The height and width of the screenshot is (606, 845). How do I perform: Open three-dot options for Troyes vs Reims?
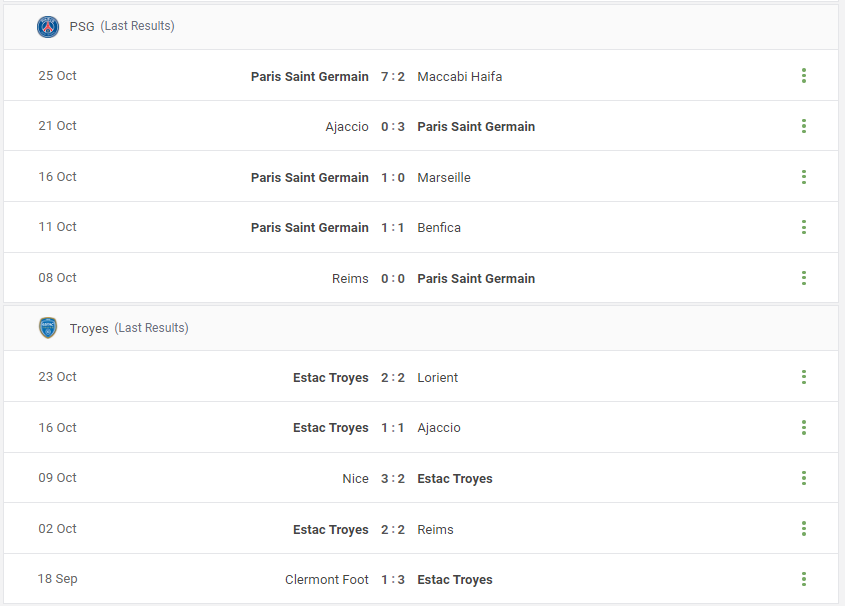(804, 528)
